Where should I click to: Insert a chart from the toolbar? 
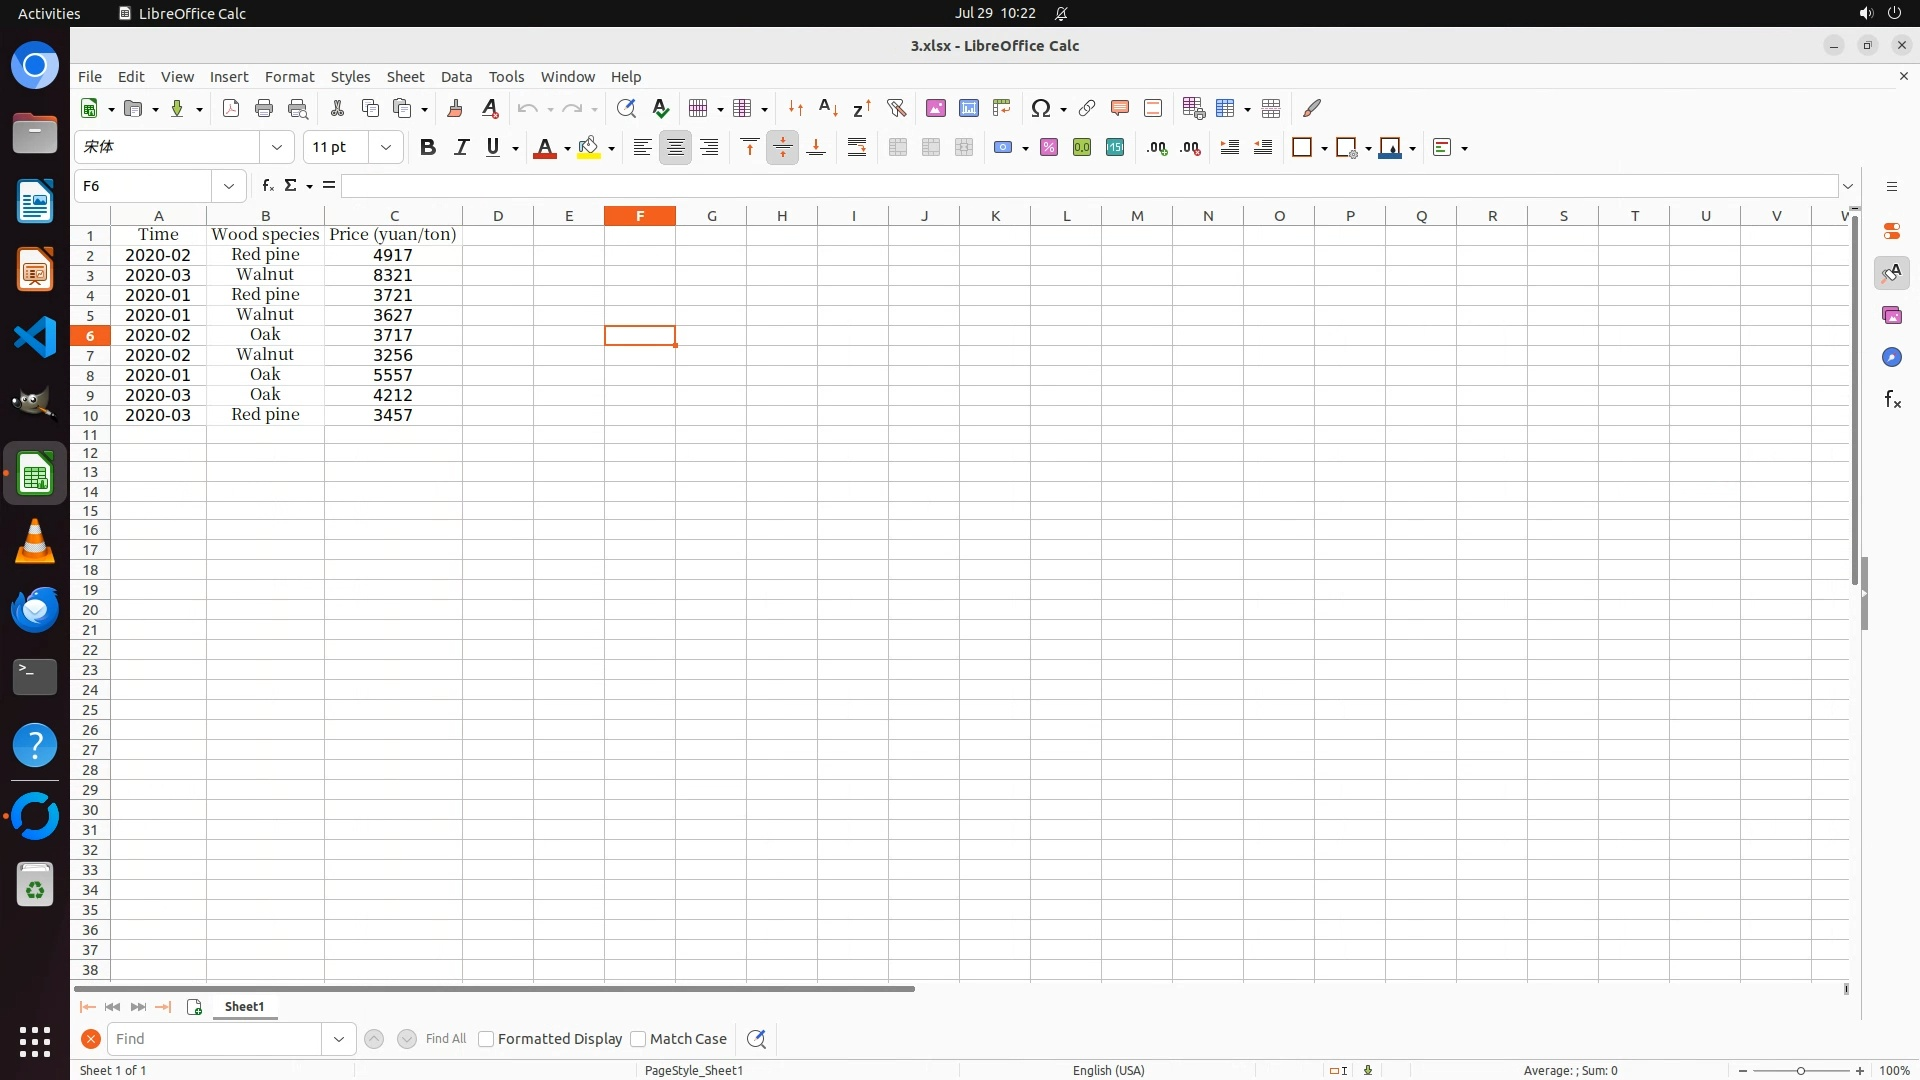pos(968,108)
